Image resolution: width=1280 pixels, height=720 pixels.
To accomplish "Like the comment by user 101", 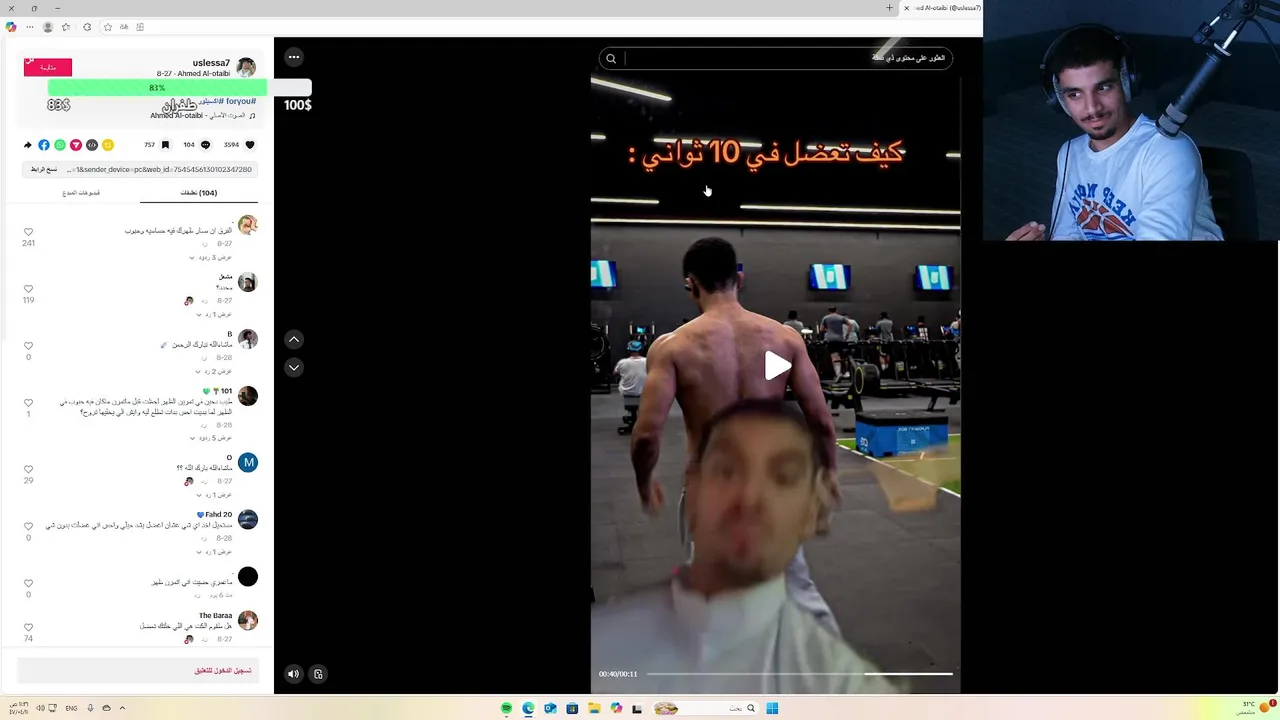I will click(28, 403).
